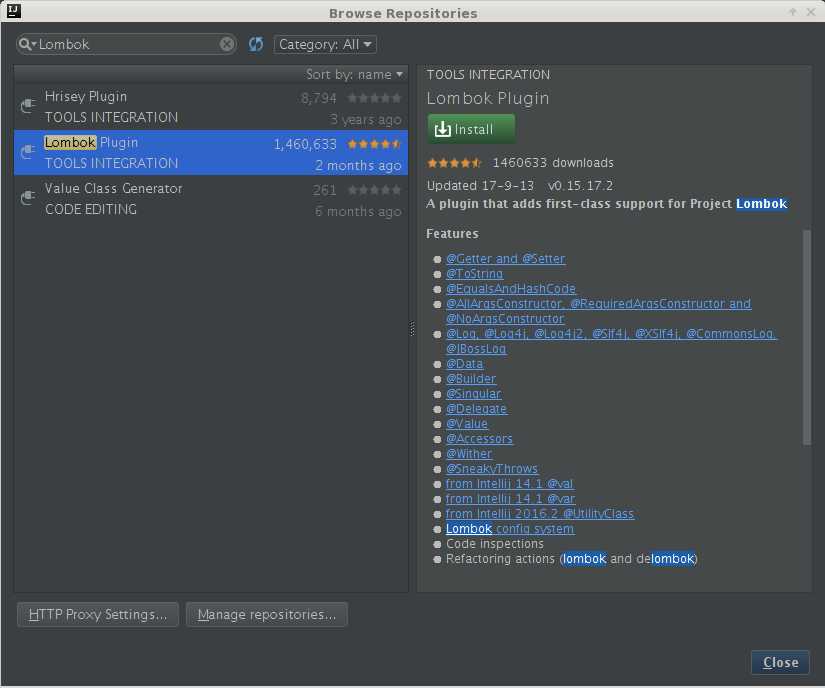Click the Features heading

452,234
